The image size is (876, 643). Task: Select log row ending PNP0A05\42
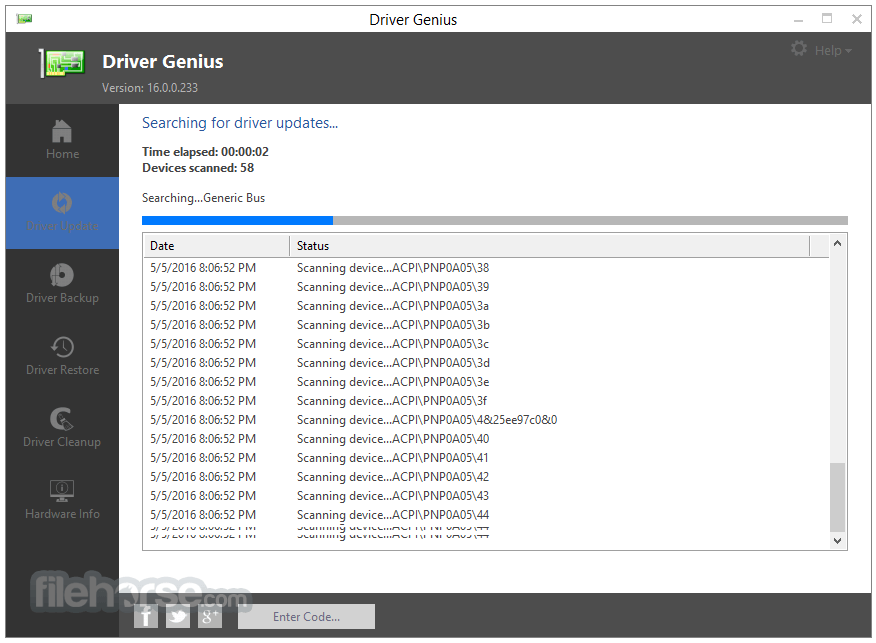tap(486, 477)
